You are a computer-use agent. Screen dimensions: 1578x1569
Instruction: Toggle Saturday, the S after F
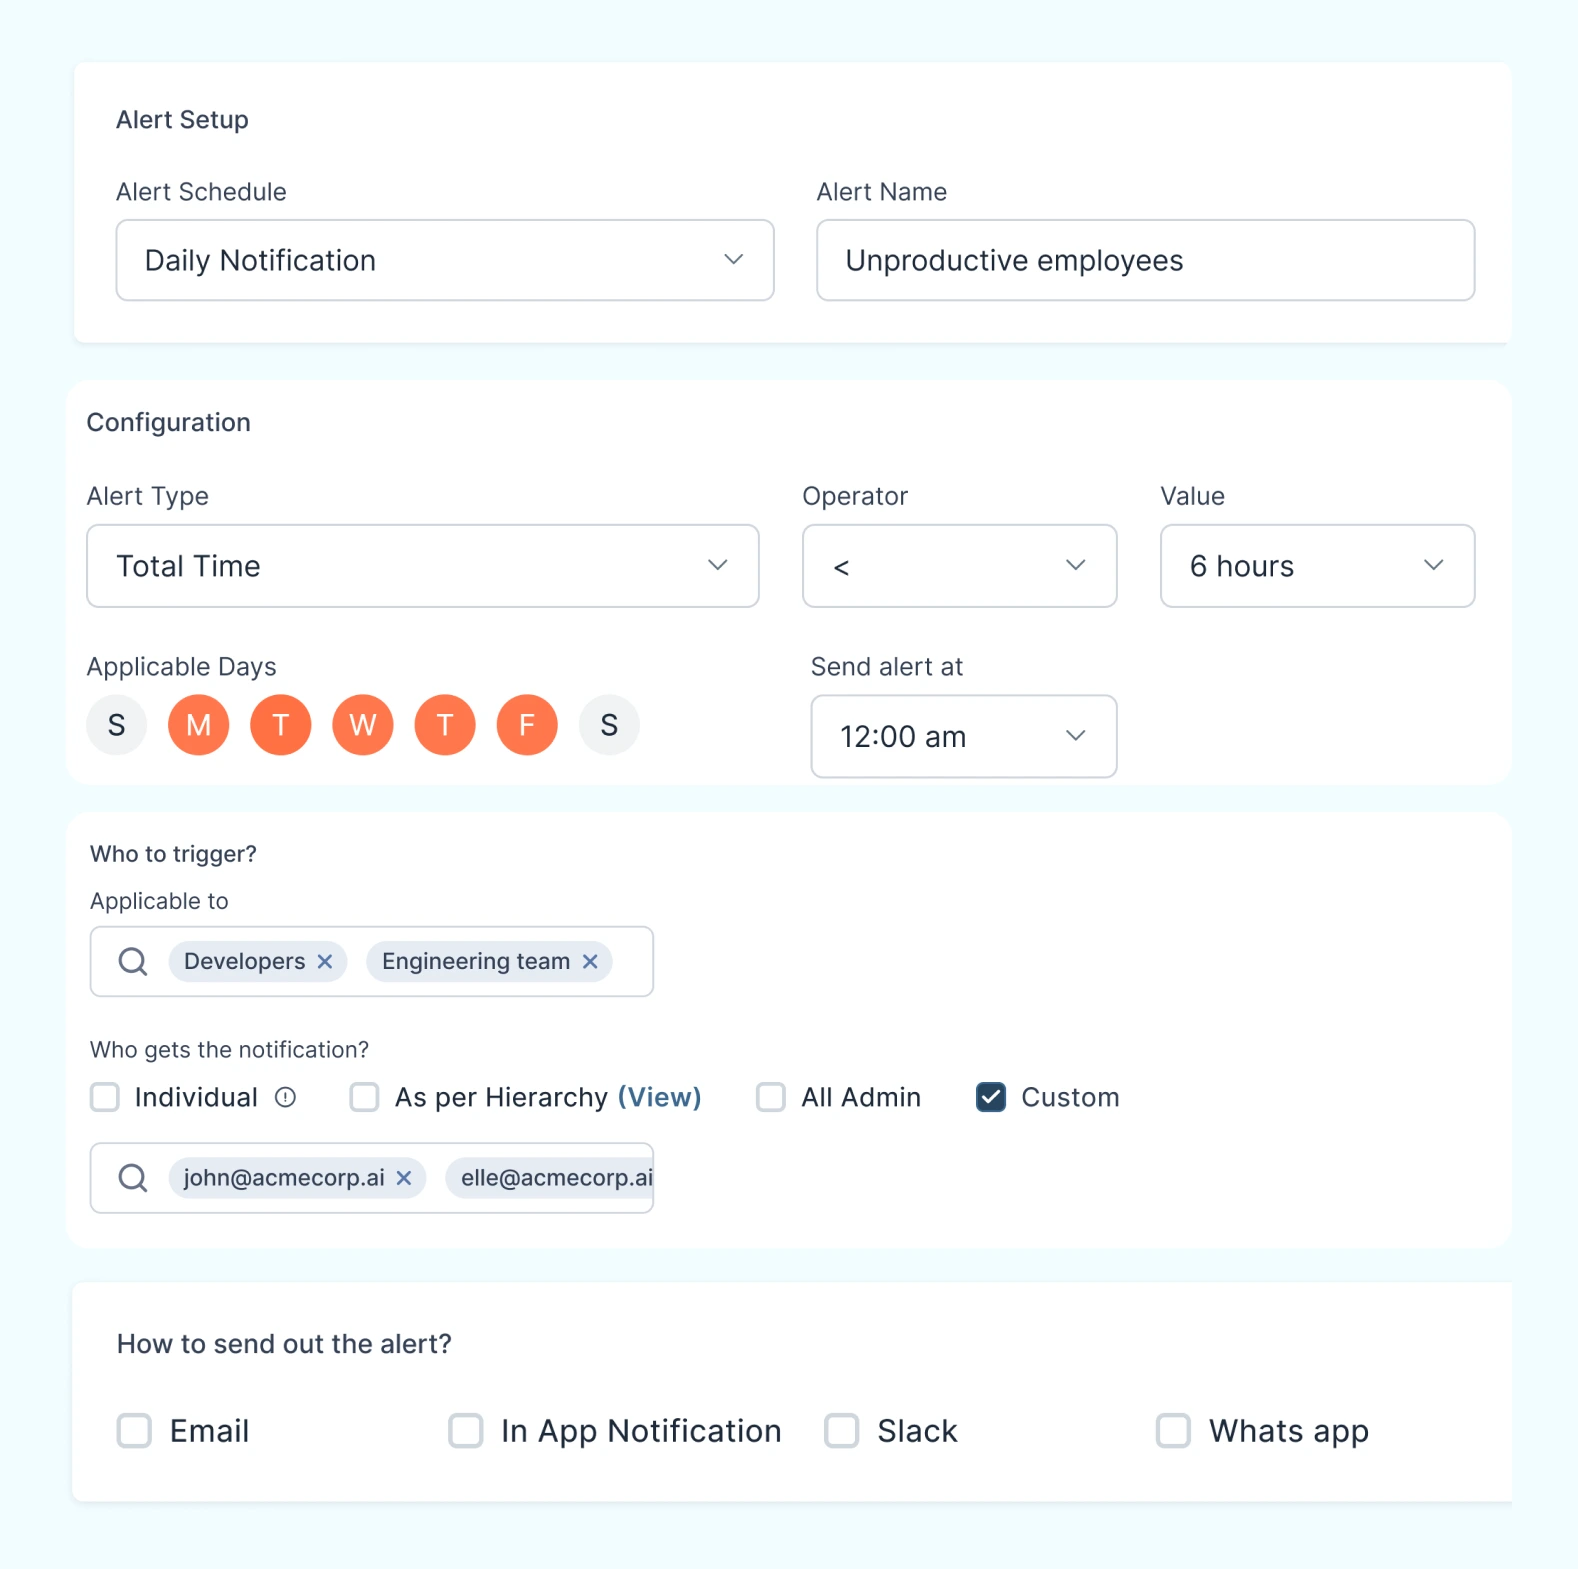[x=609, y=725]
